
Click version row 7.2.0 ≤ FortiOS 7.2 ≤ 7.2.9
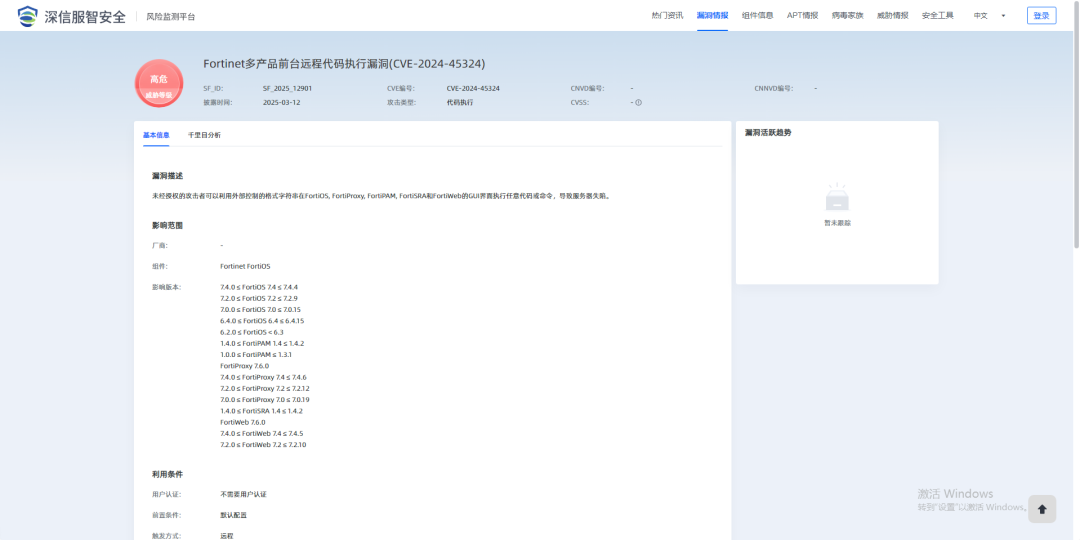pyautogui.click(x=259, y=298)
